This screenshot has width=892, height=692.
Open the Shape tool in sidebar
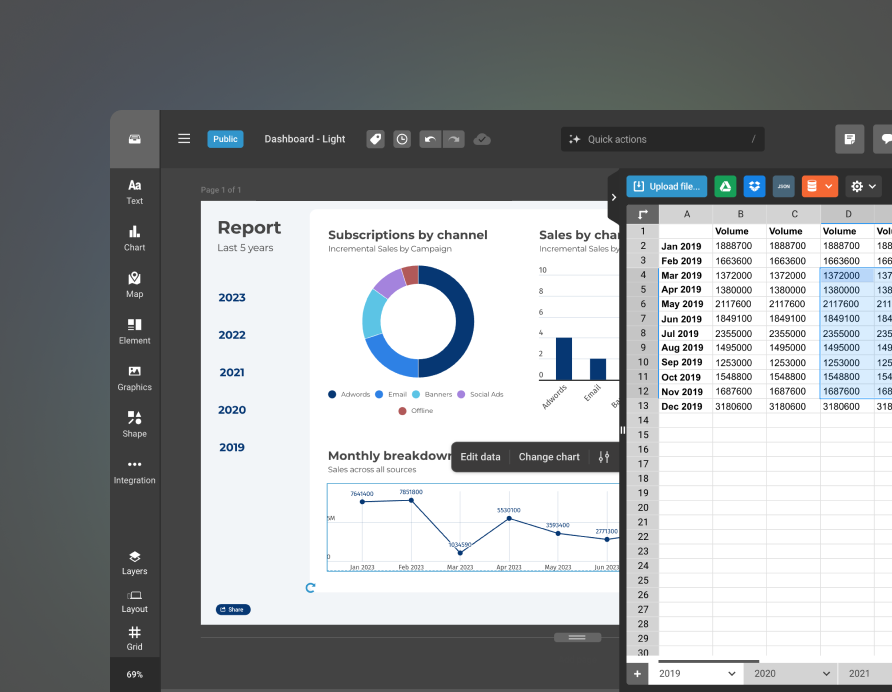pos(134,425)
